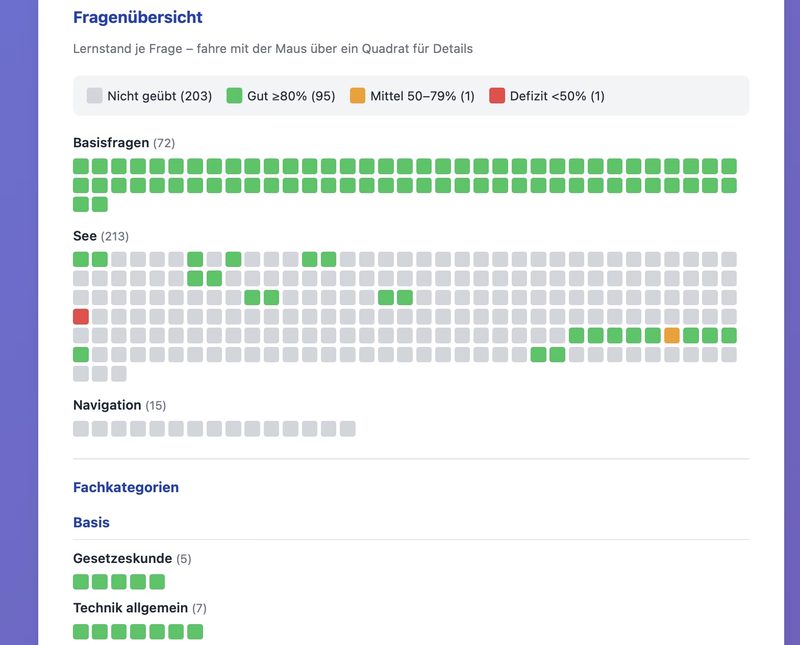Click the last green square under Gesetzeskunde
Screen dimensions: 800x645
(157, 582)
